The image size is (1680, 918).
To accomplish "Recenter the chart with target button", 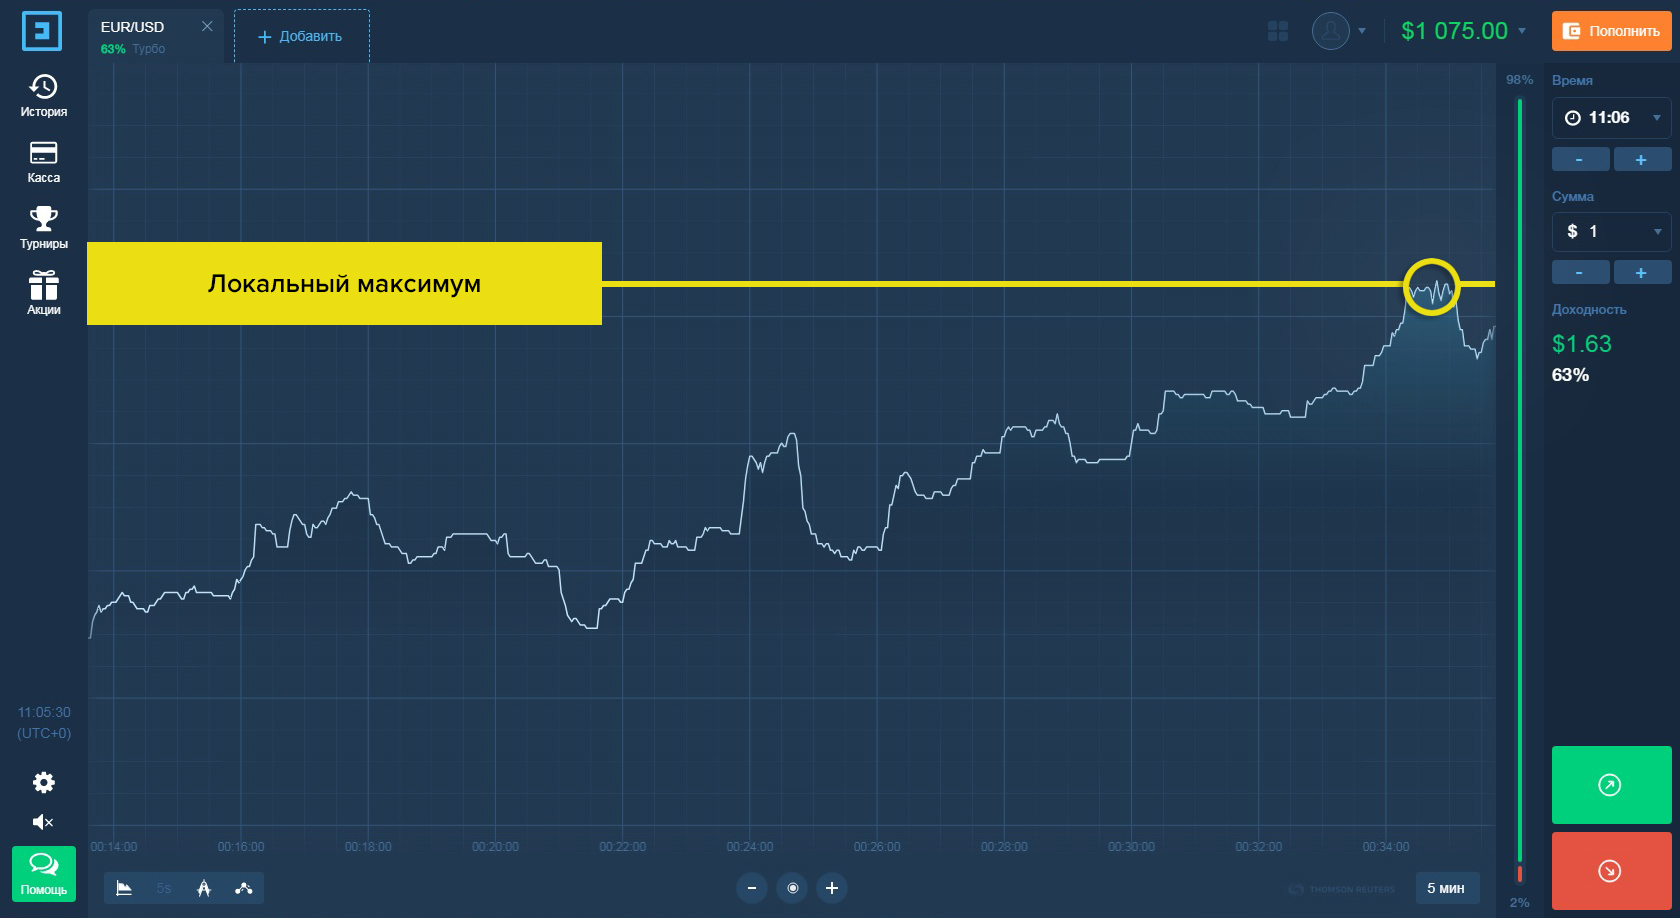I will click(x=792, y=888).
